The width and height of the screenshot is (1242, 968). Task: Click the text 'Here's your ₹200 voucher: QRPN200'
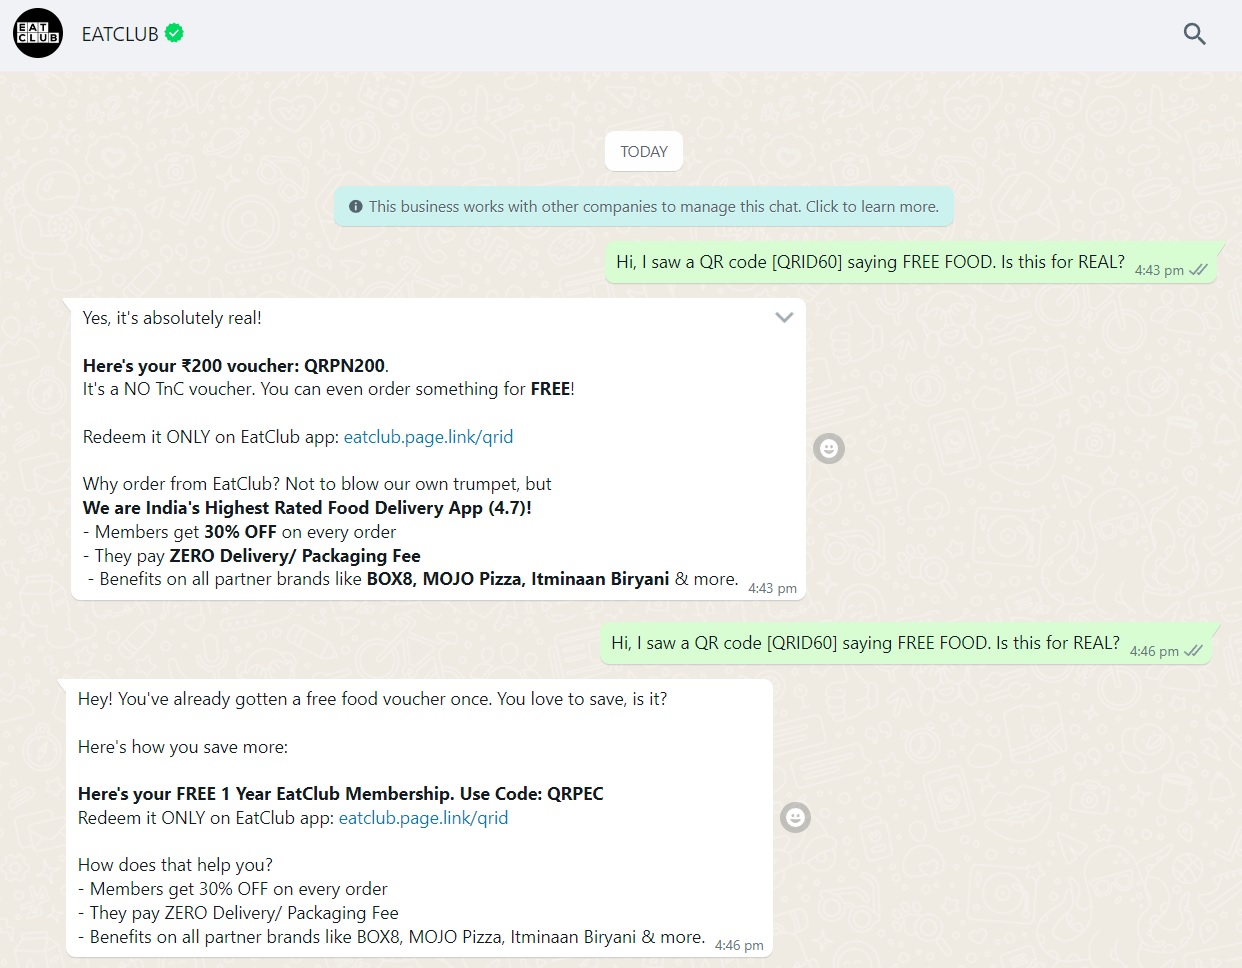click(x=234, y=366)
